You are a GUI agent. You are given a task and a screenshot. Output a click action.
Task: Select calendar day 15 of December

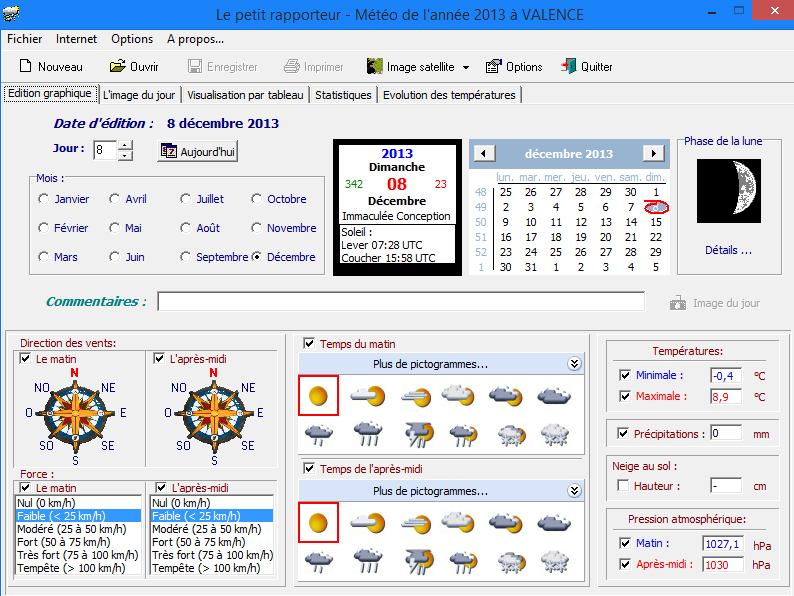coord(656,222)
